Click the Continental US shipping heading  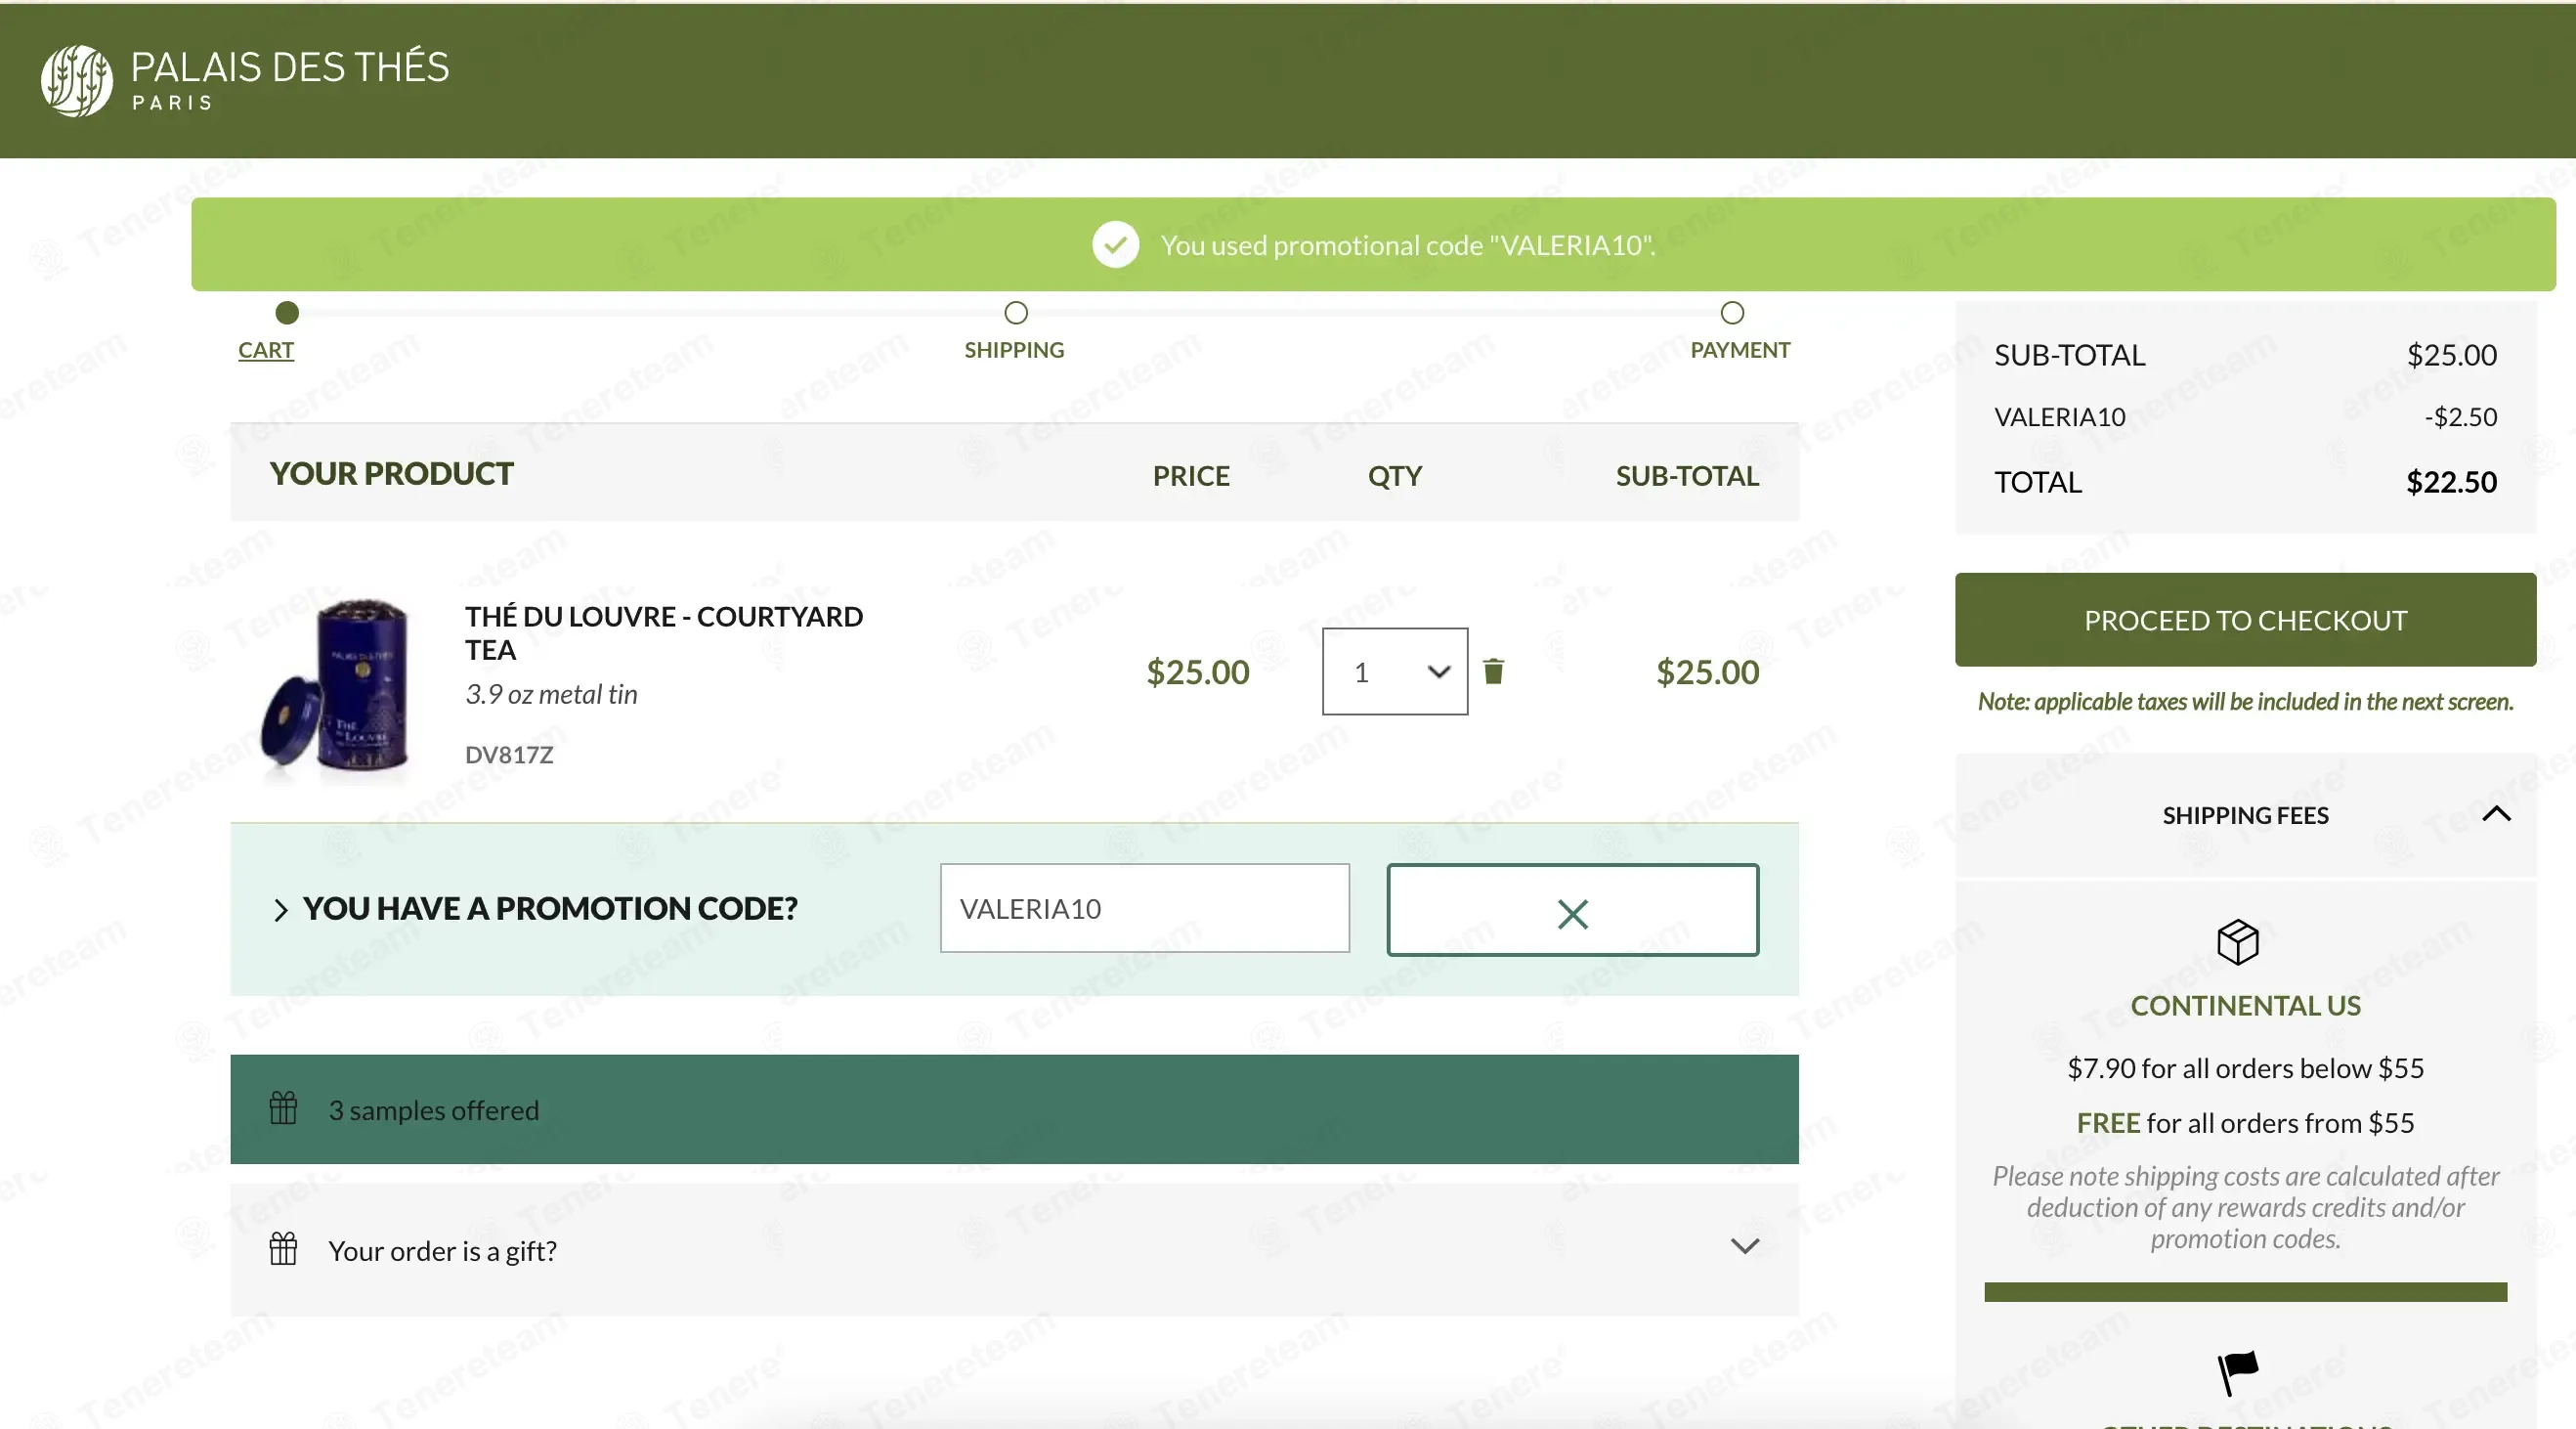2245,1005
